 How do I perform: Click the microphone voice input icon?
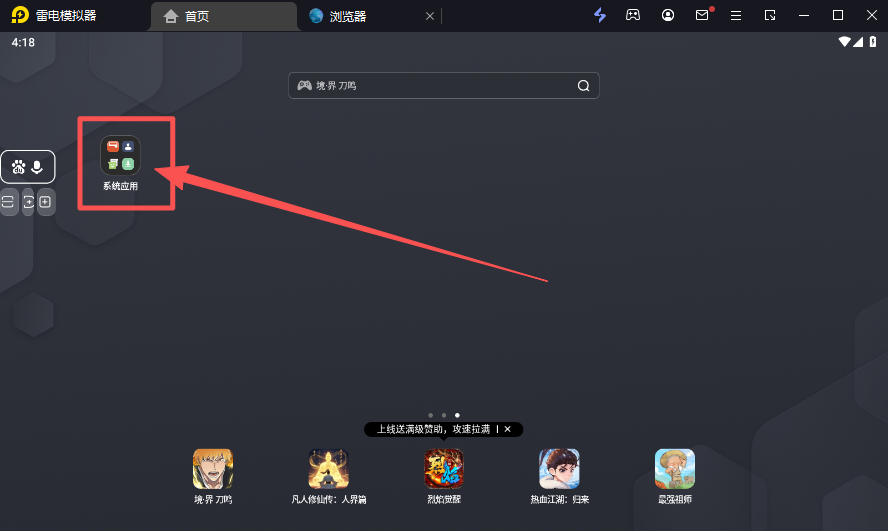pyautogui.click(x=37, y=167)
